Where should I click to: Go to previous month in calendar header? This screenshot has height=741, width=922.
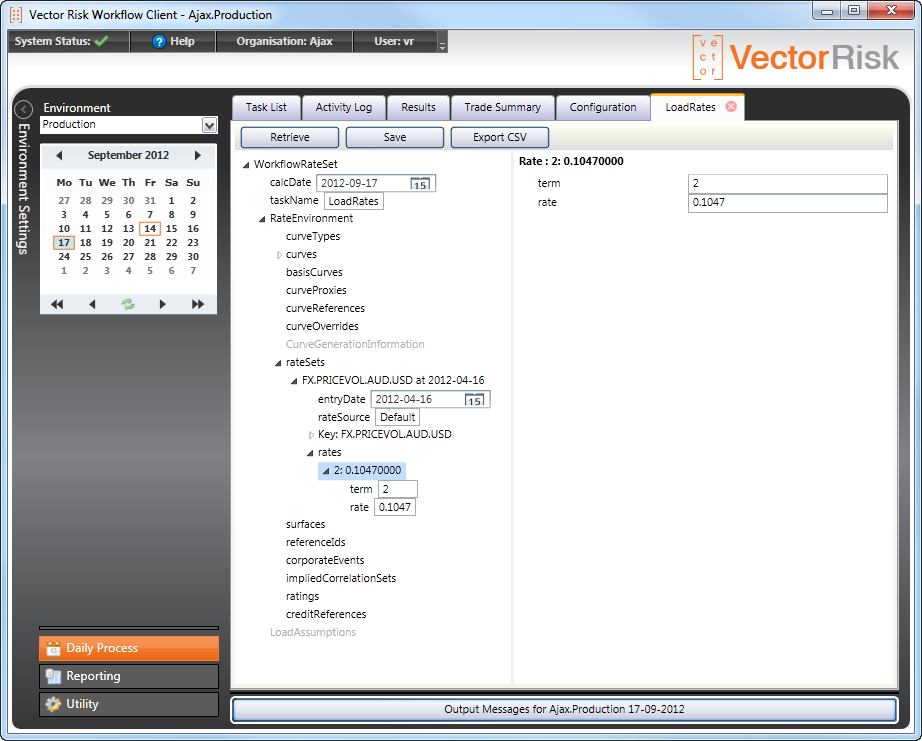59,155
